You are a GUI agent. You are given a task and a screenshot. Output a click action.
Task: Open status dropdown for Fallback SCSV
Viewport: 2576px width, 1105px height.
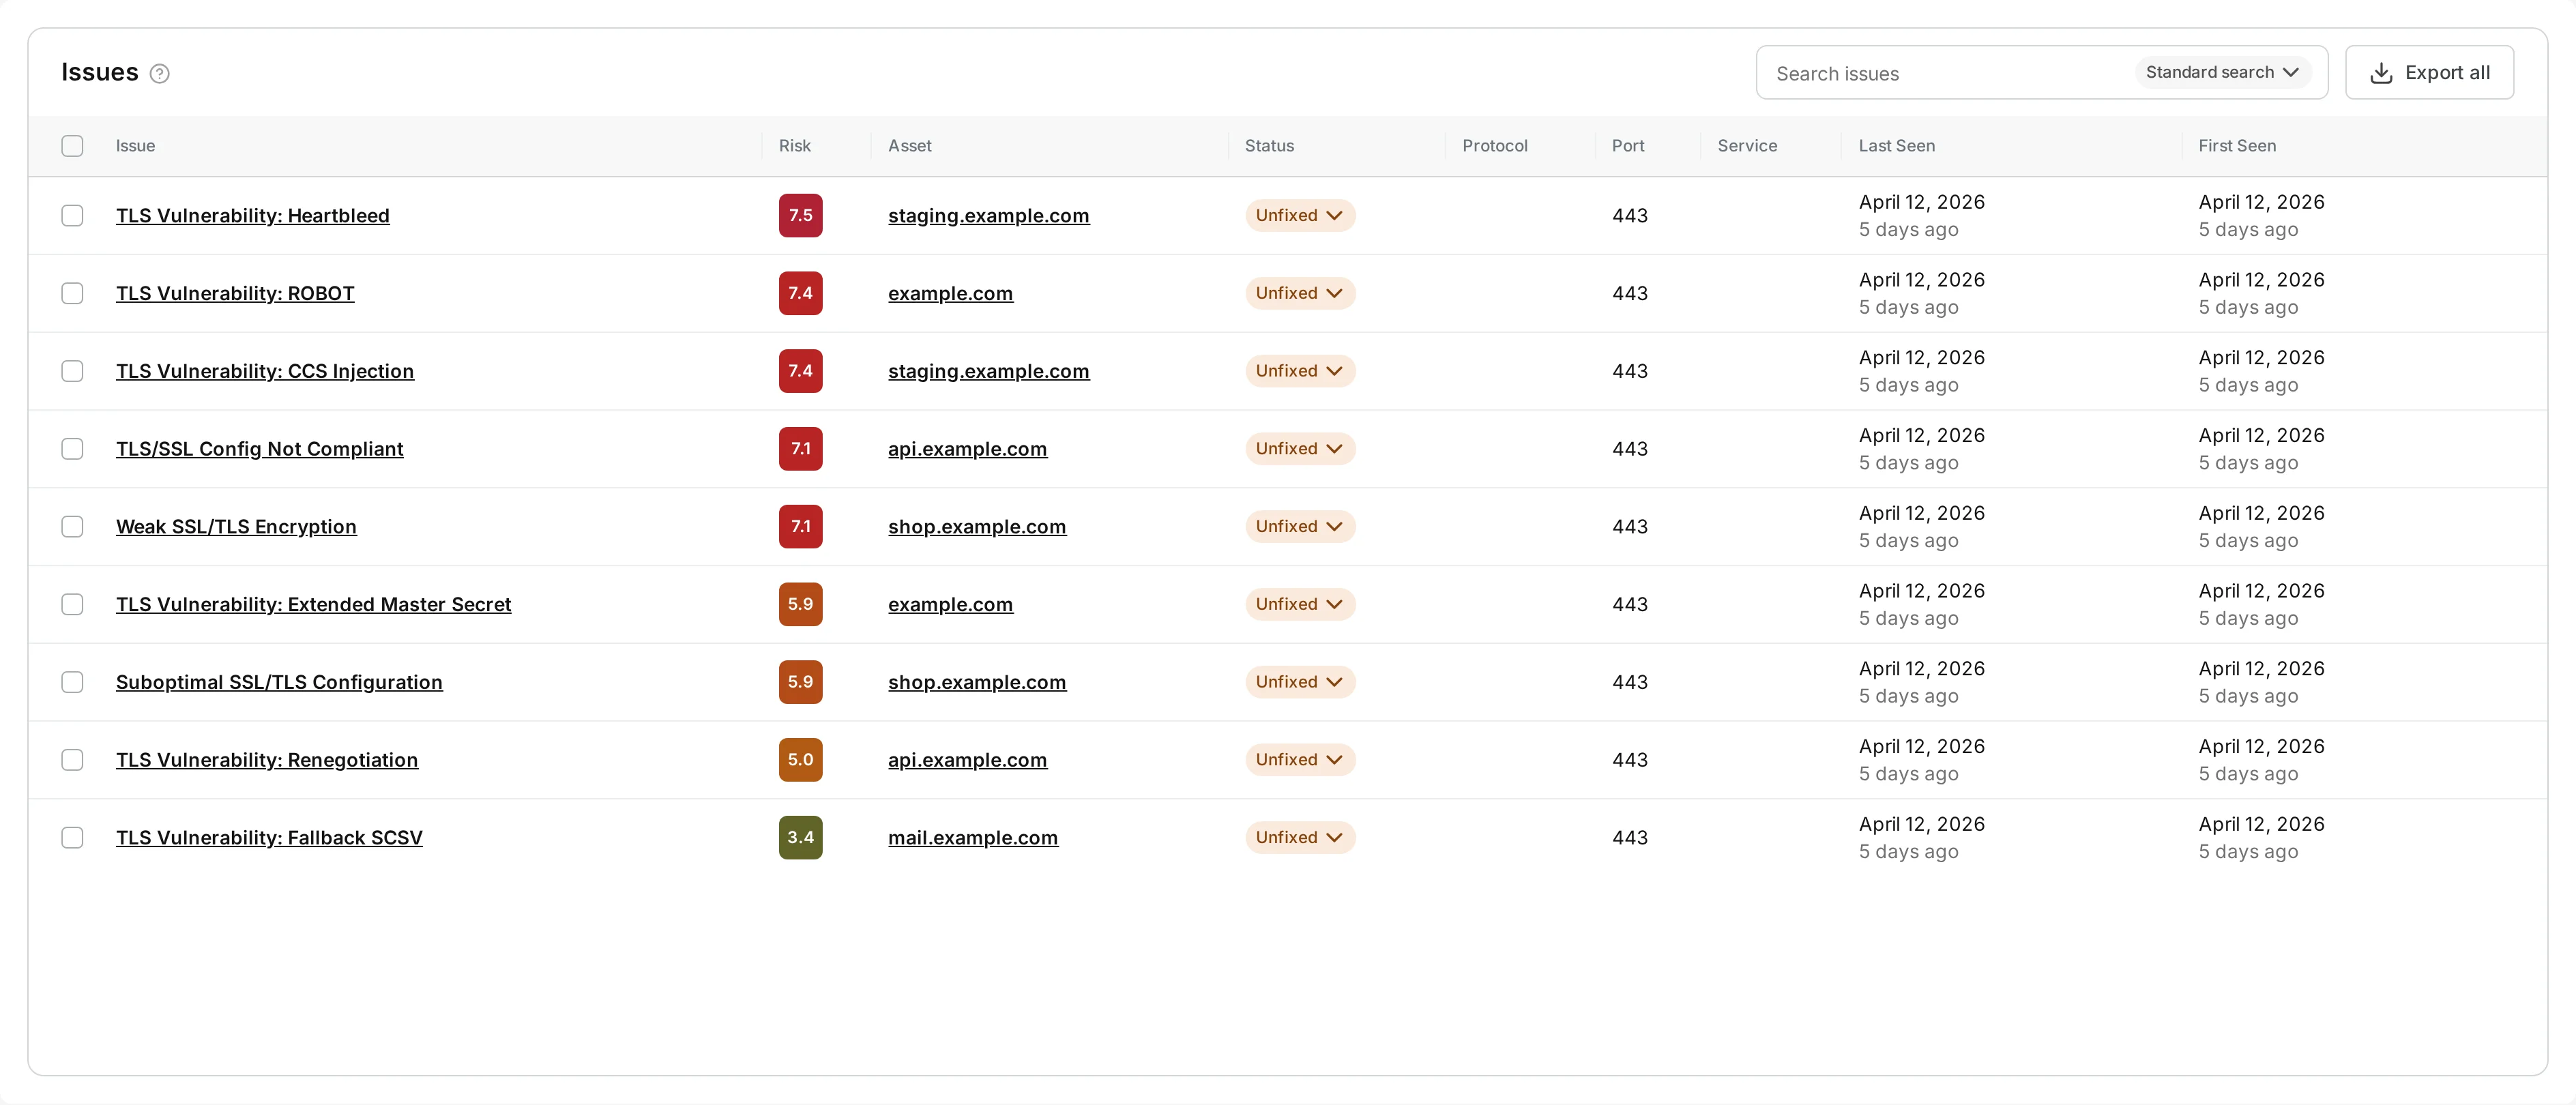point(1299,838)
